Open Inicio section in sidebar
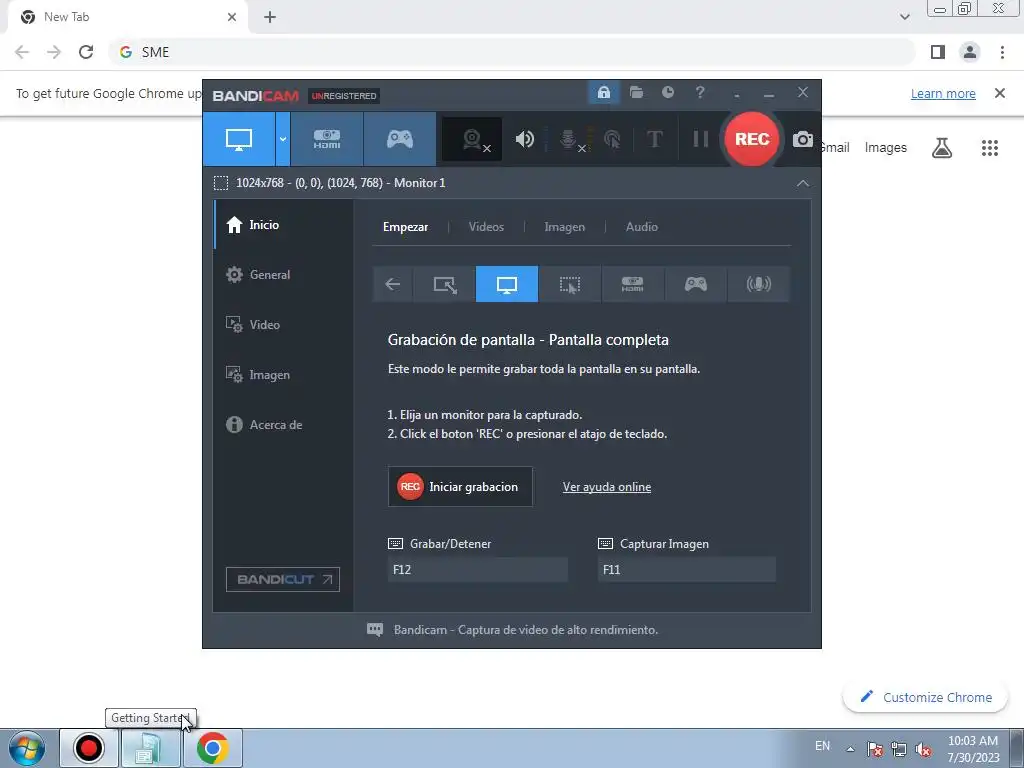The height and width of the screenshot is (768, 1024). click(x=283, y=225)
